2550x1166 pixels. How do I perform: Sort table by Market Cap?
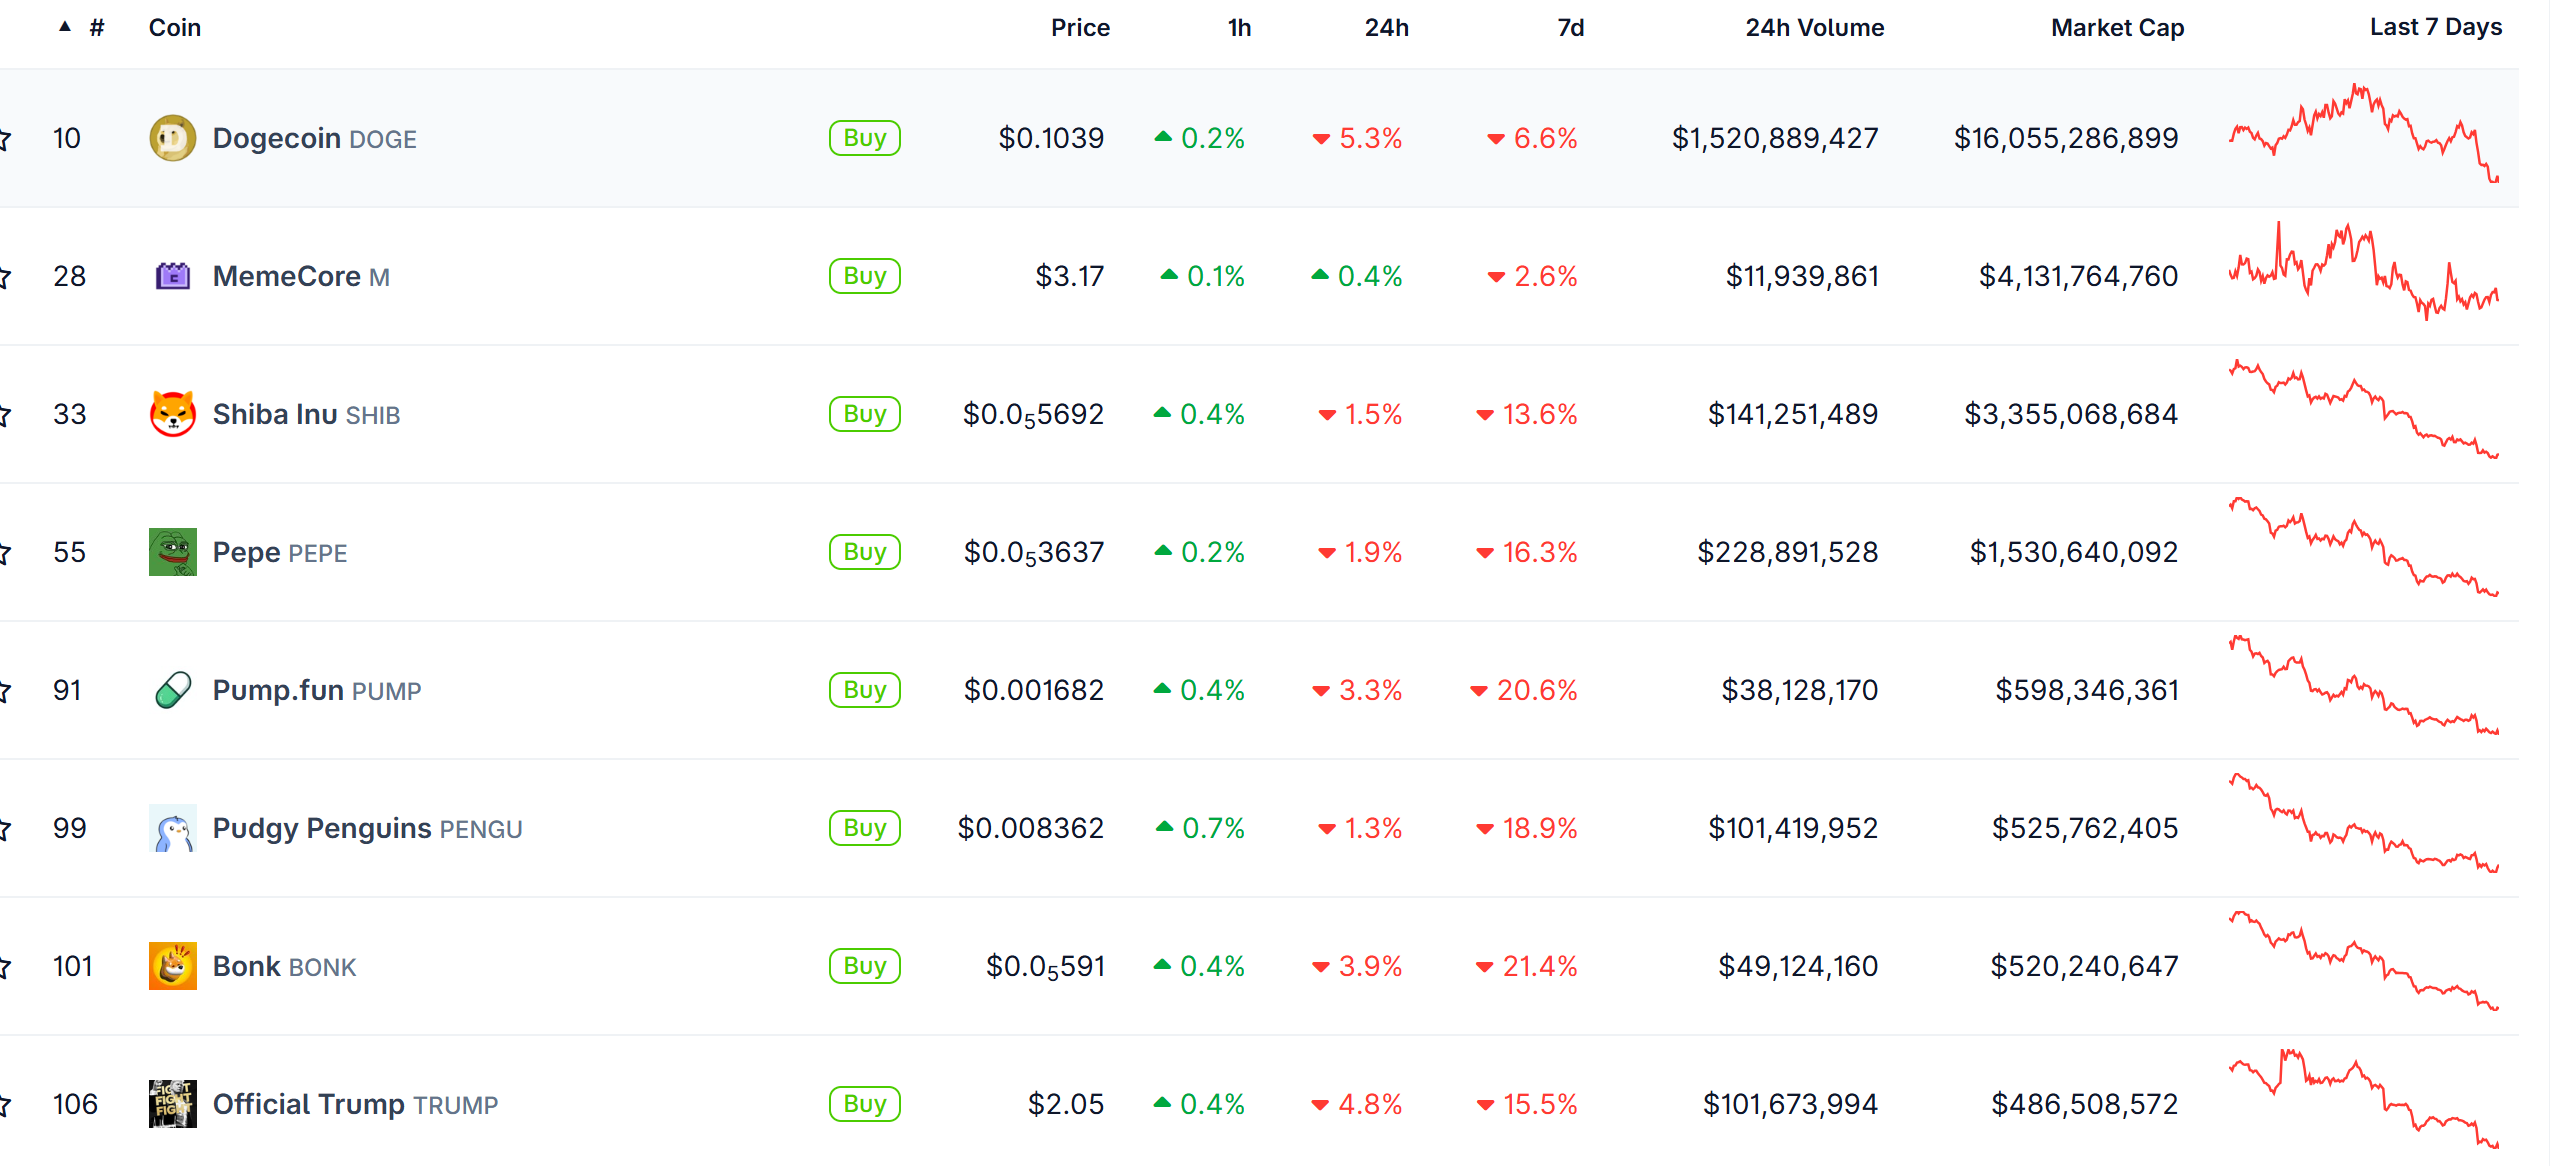click(x=2117, y=28)
